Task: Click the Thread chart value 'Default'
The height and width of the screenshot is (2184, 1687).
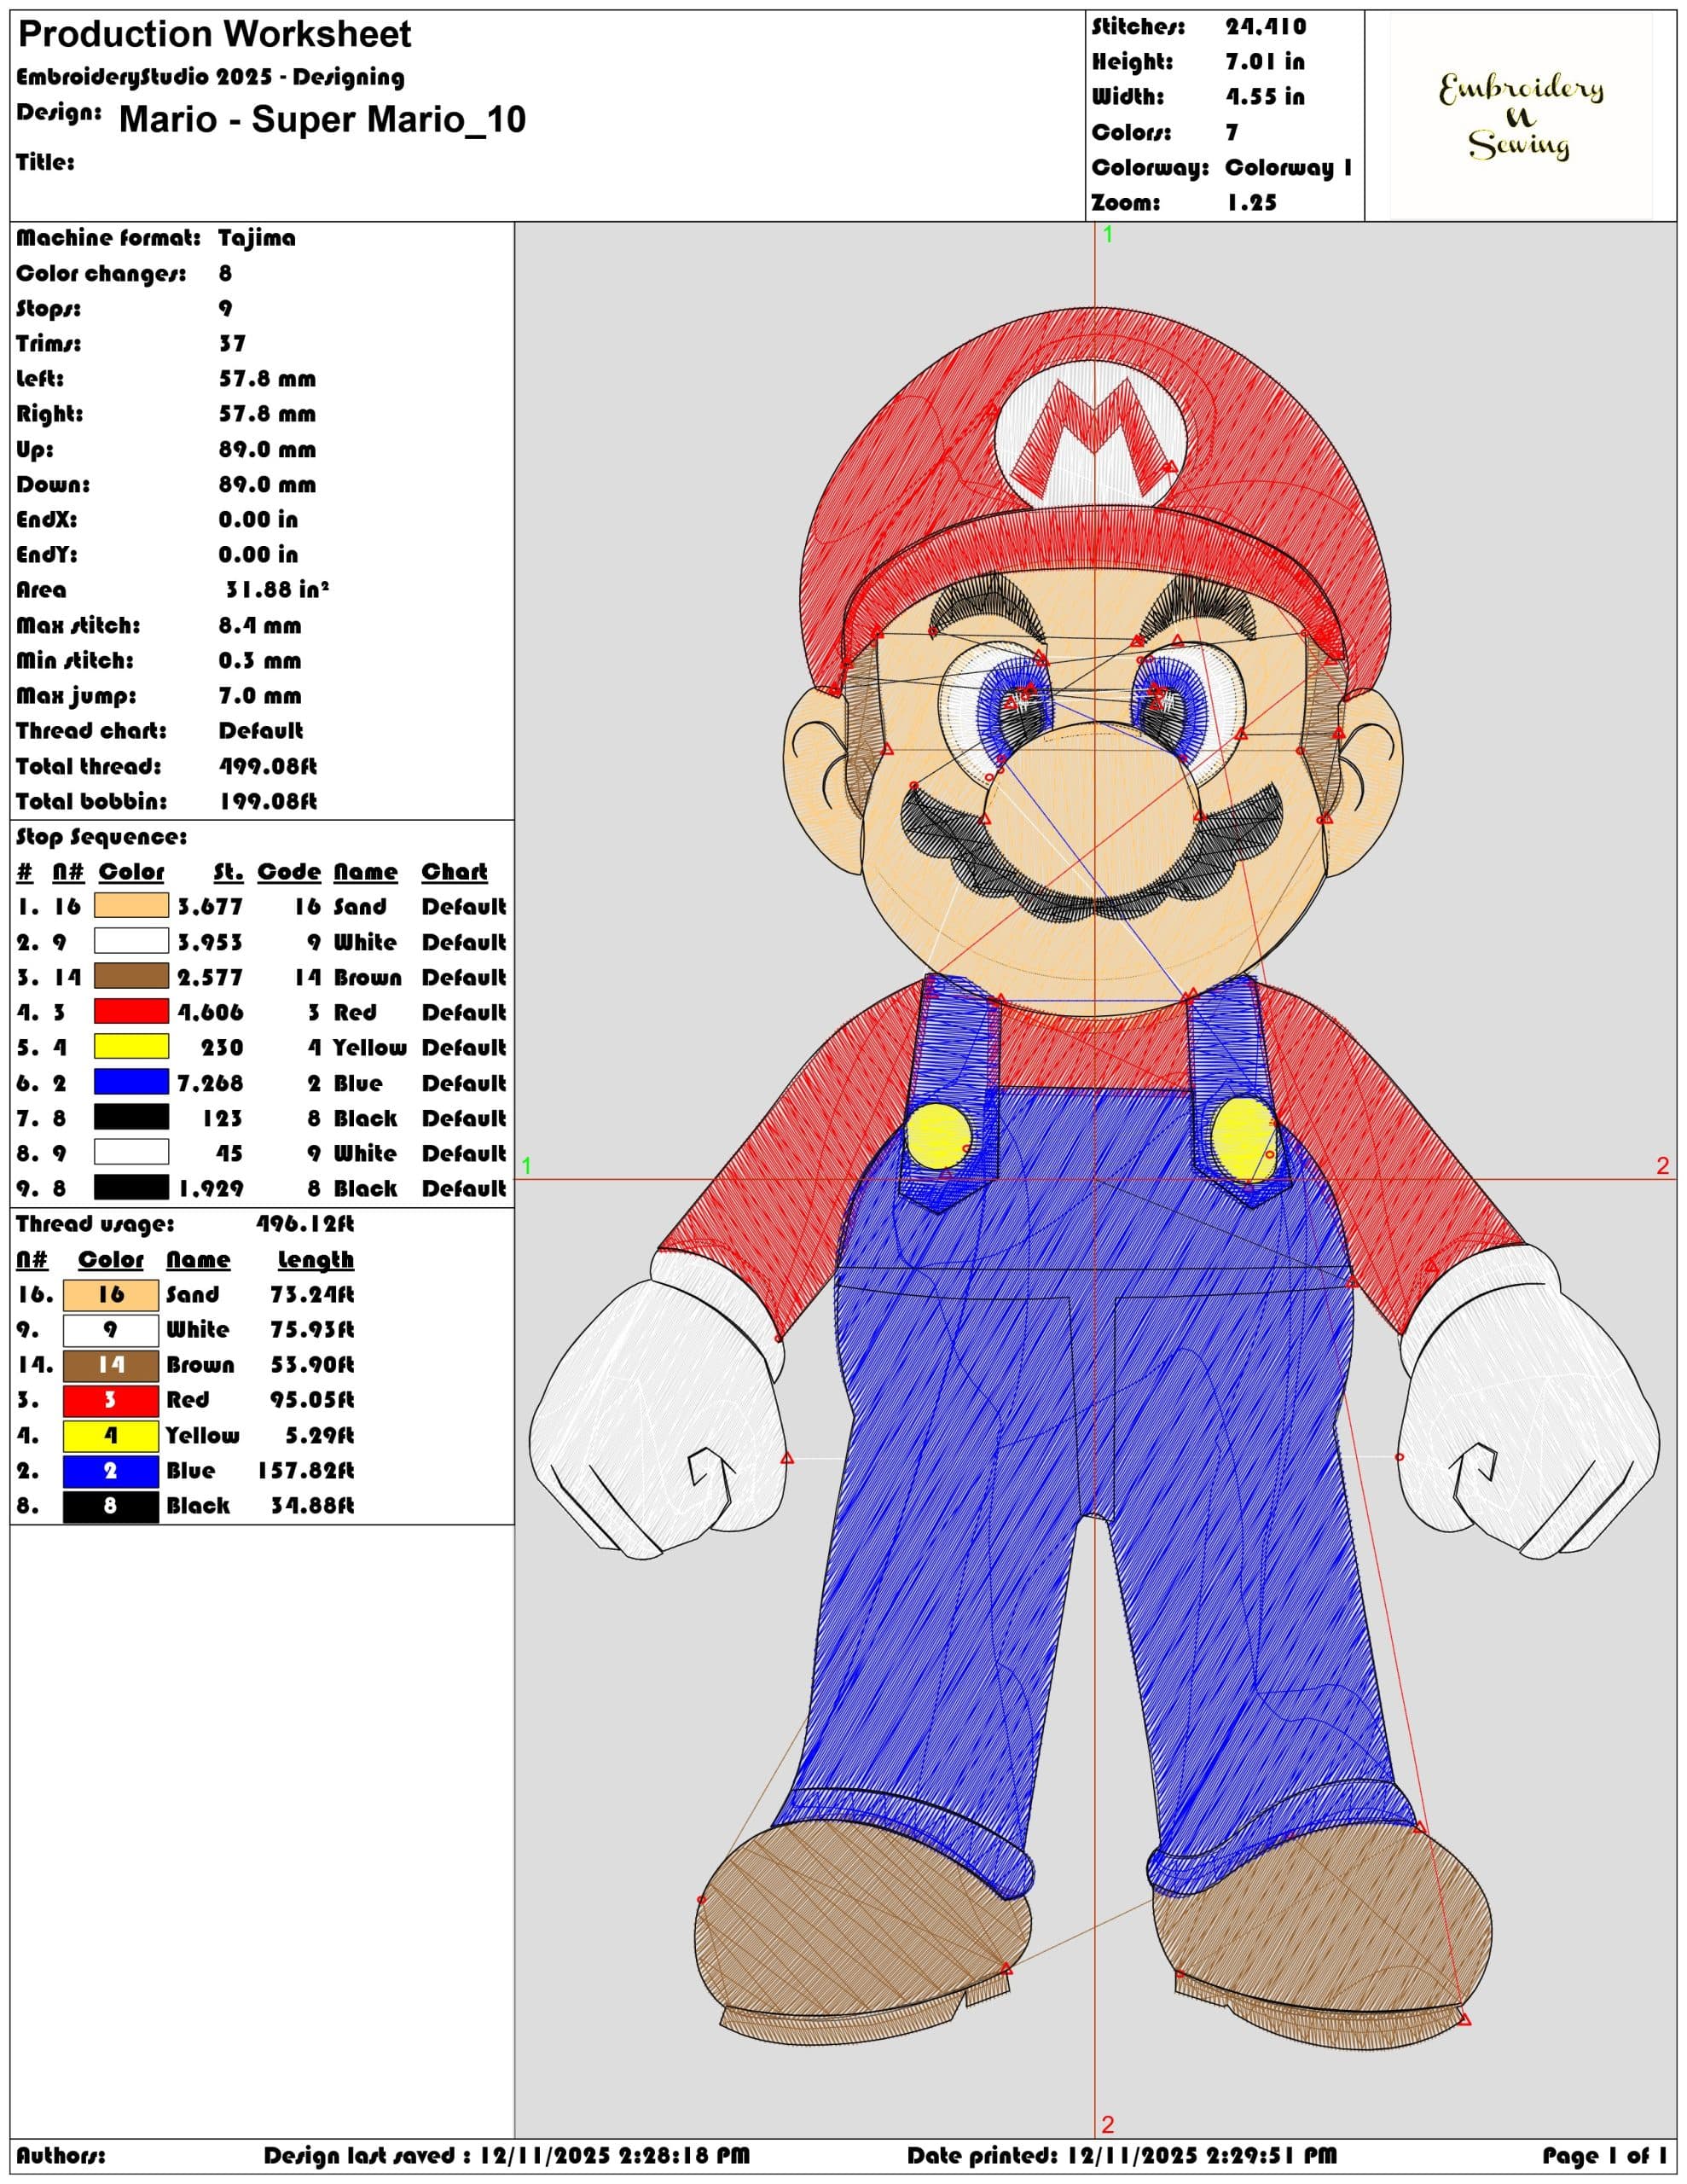Action: 260,731
